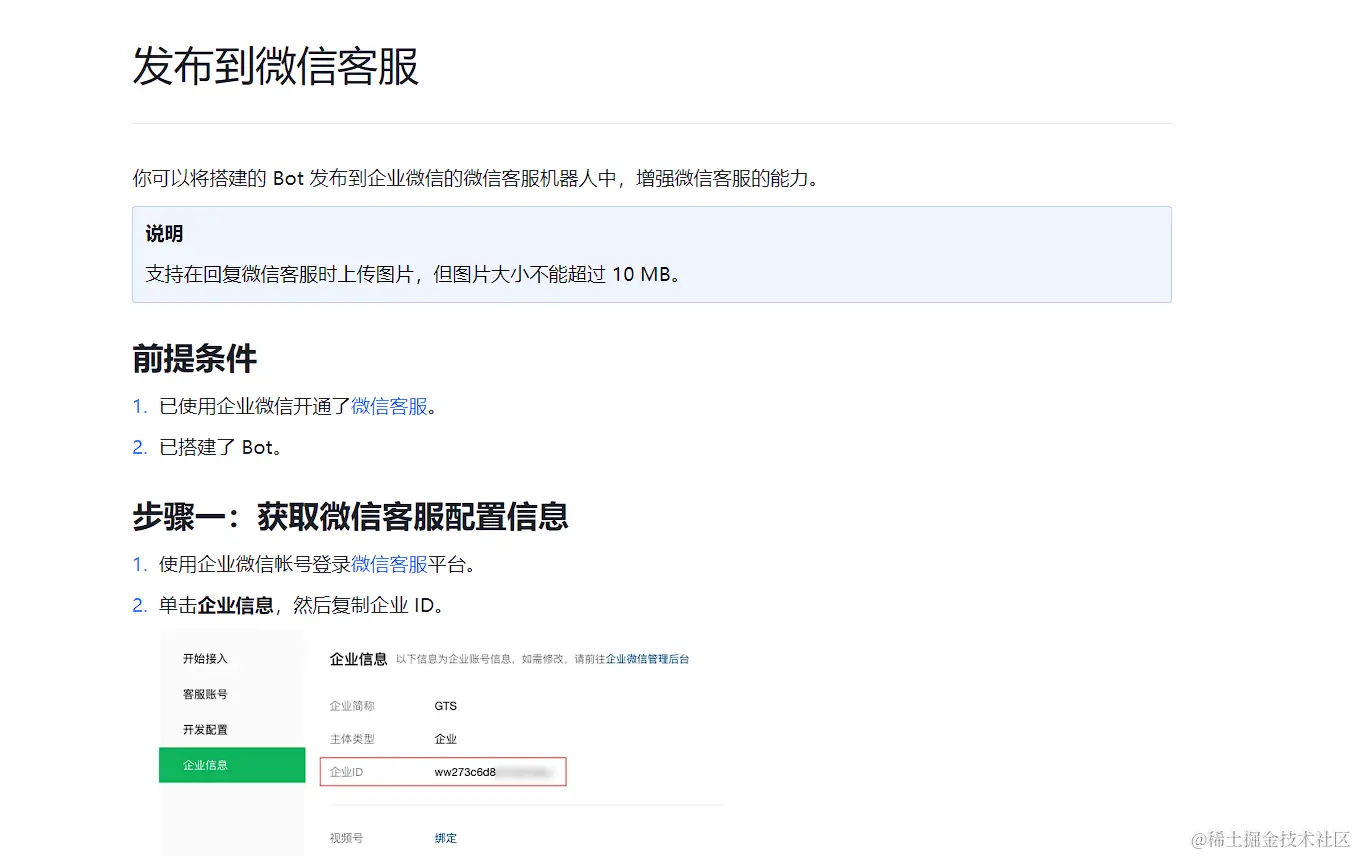Image resolution: width=1357 pixels, height=856 pixels.
Task: Click the 使用企业微信帐号登录 text in step 1
Action: [x=255, y=564]
